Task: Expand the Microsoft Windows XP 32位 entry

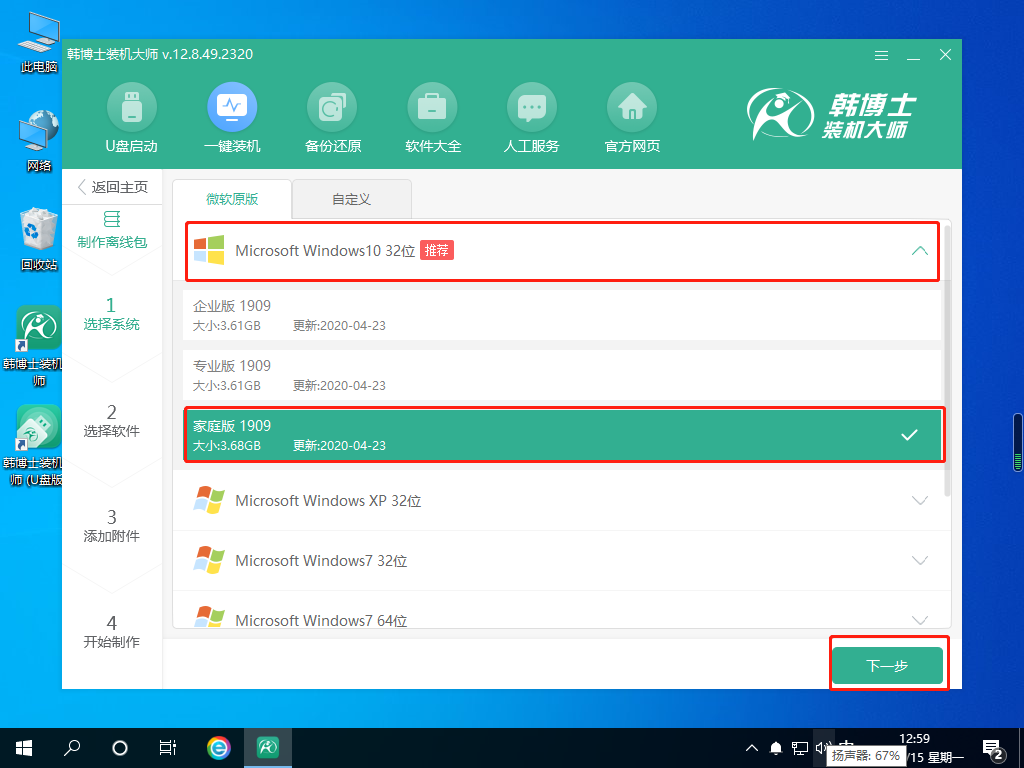Action: [x=921, y=501]
